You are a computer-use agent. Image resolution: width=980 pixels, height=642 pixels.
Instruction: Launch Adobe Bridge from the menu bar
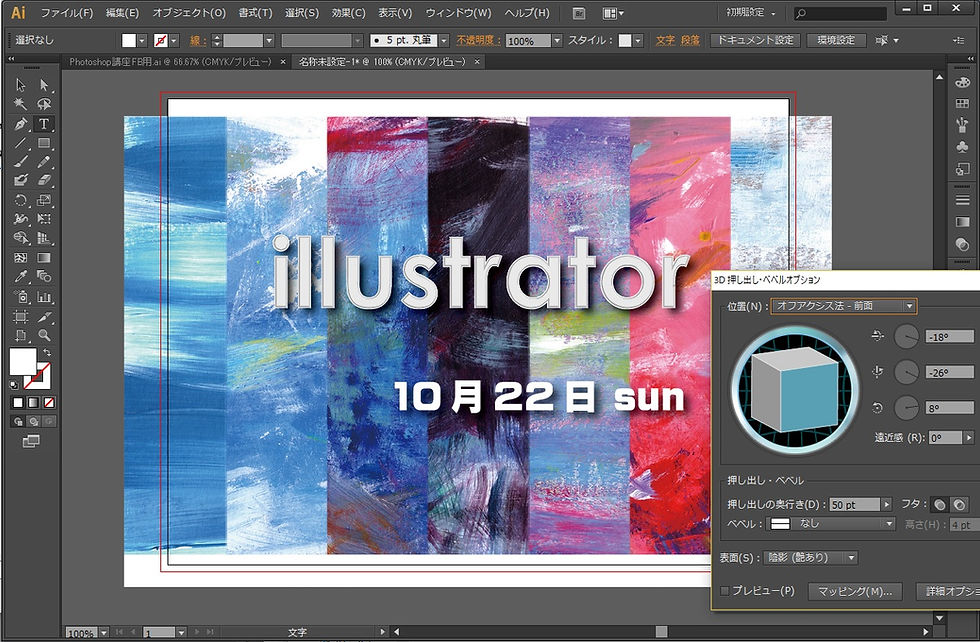tap(579, 13)
